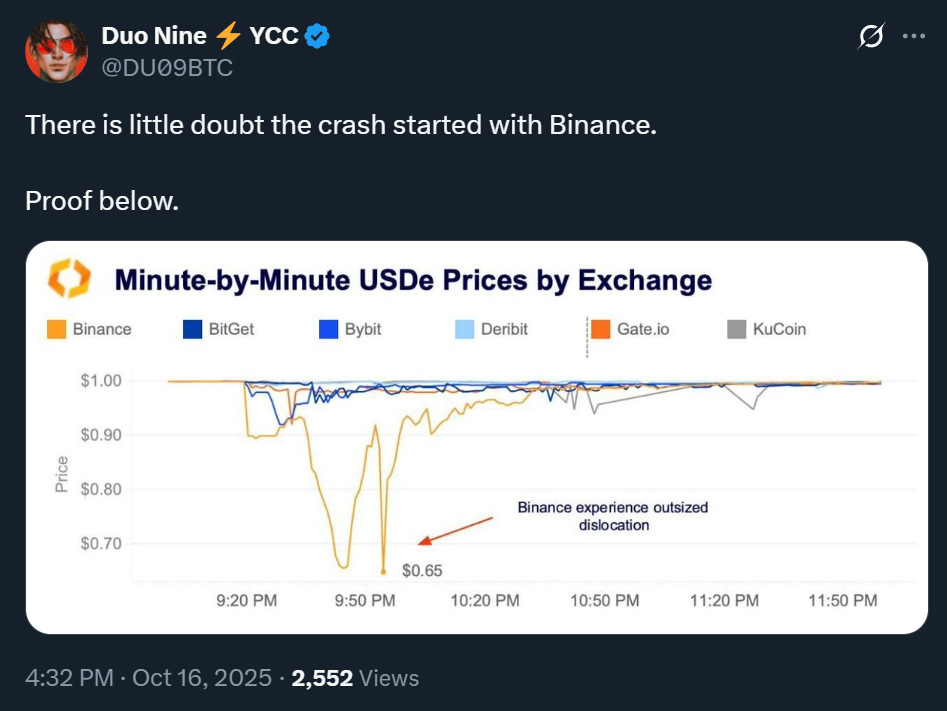
Task: Click the BitGet dark blue legend swatch
Action: point(194,329)
